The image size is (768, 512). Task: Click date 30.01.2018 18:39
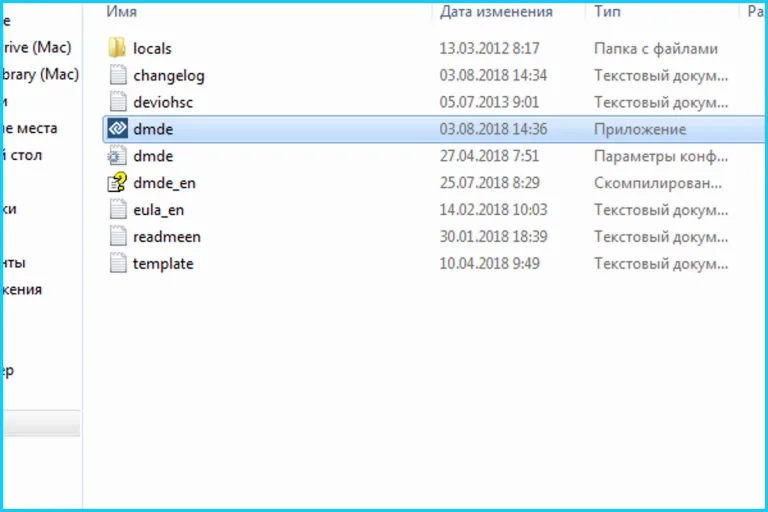click(493, 237)
